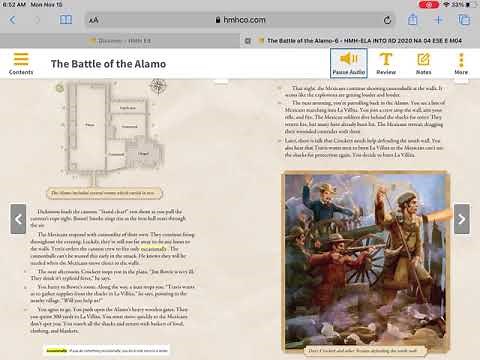This screenshot has width=480, height=360.
Task: Tap the page title The Battle of the Alamo
Action: 108,64
